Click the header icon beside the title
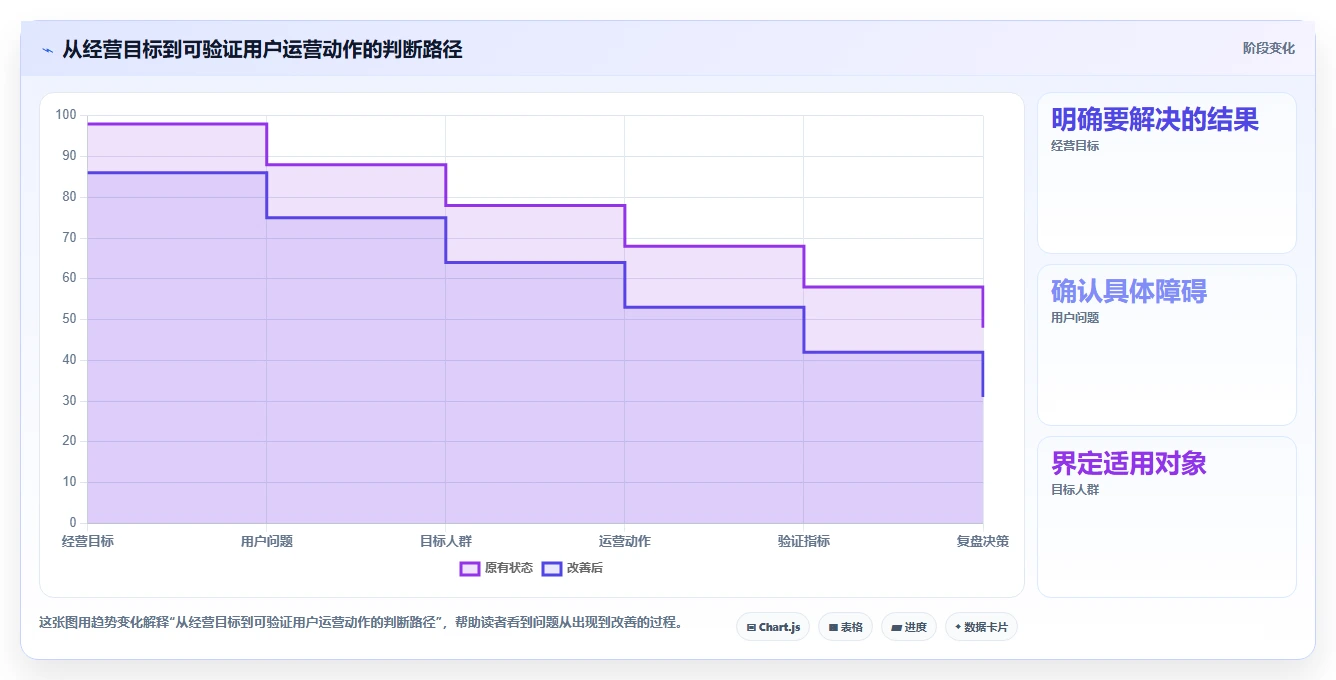The height and width of the screenshot is (680, 1336). (47, 50)
